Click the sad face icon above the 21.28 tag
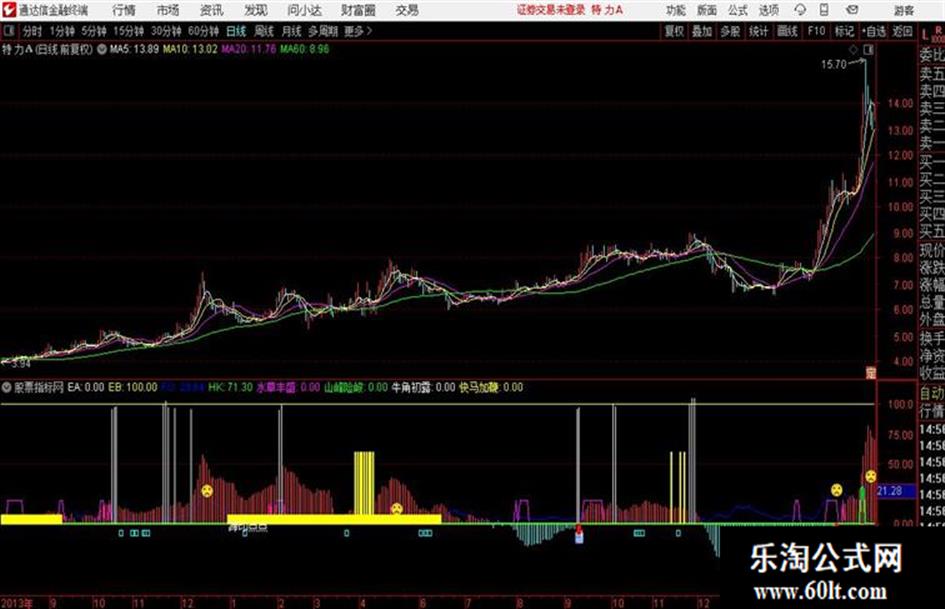Image resolution: width=945 pixels, height=609 pixels. coord(870,476)
